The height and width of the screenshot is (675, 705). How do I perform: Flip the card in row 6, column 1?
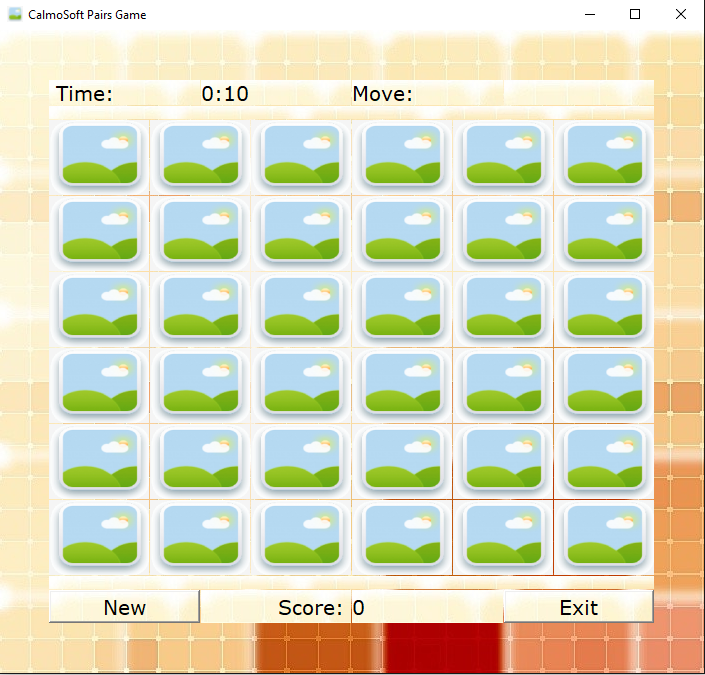(x=99, y=536)
